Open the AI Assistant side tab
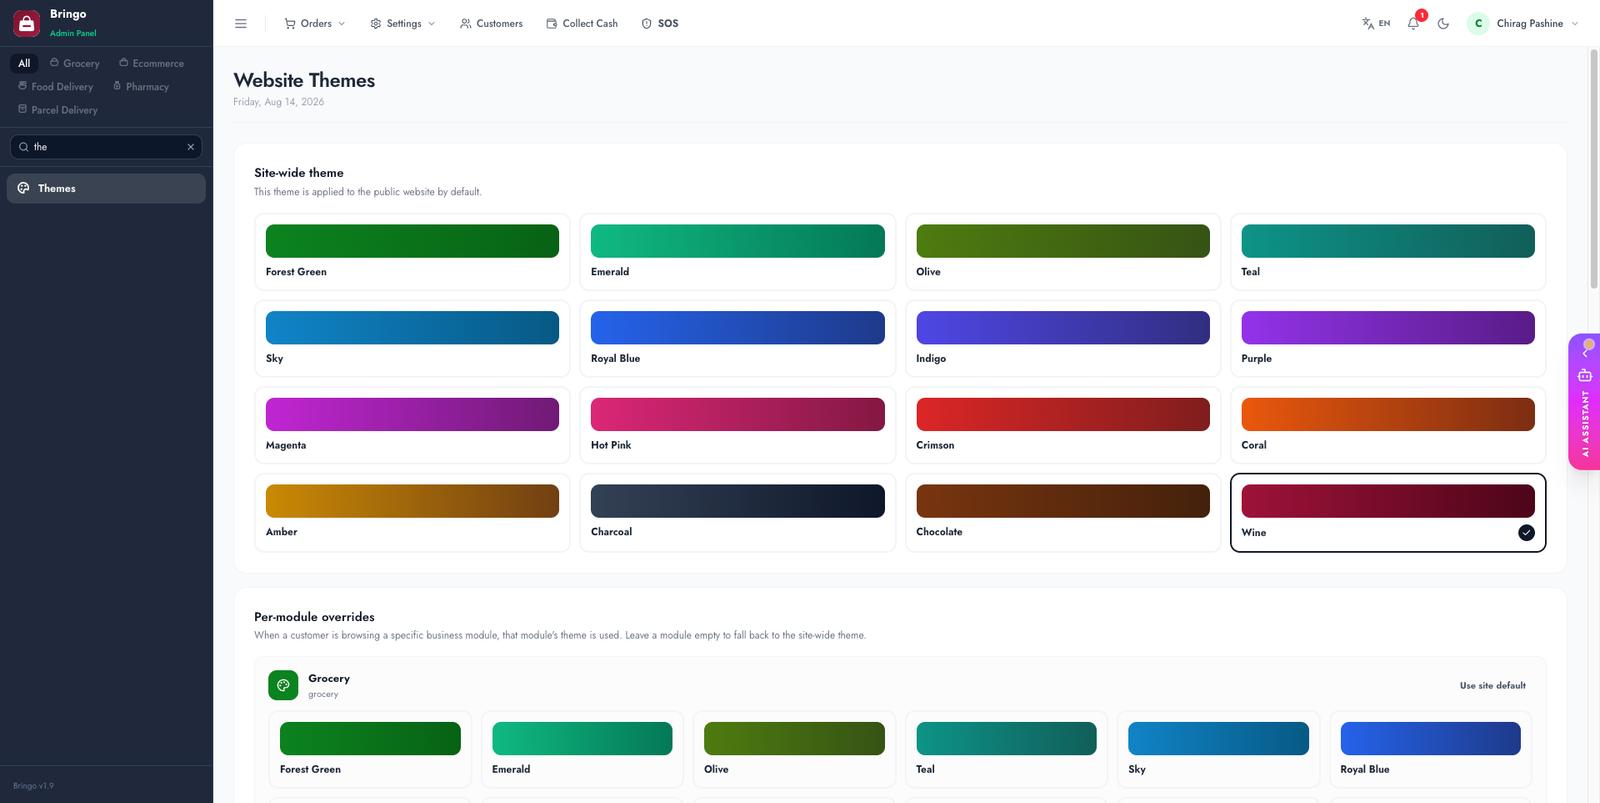This screenshot has width=1600, height=803. 1585,402
